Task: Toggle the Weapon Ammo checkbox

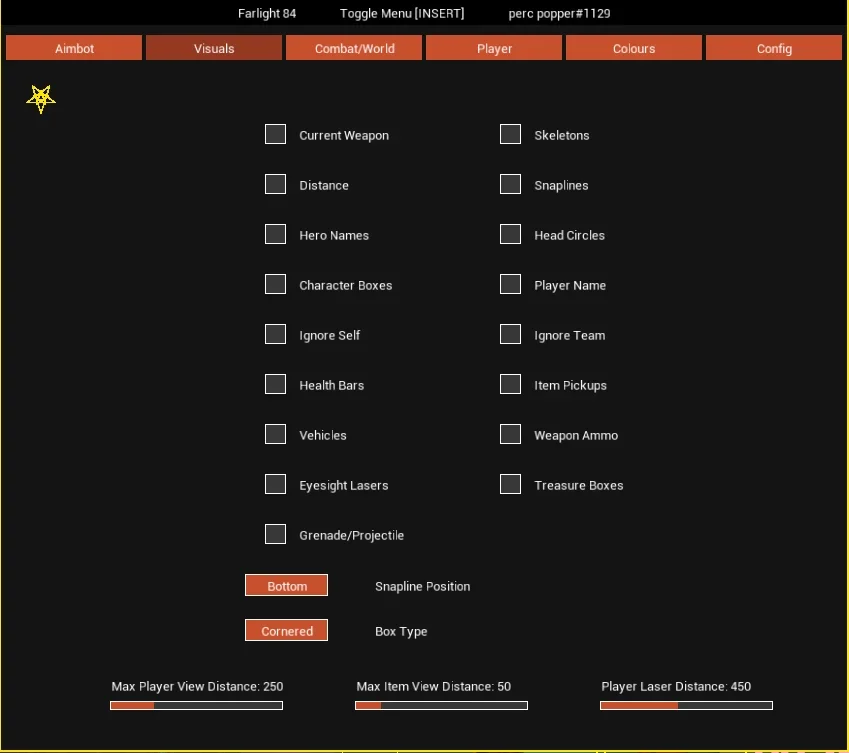Action: 511,434
